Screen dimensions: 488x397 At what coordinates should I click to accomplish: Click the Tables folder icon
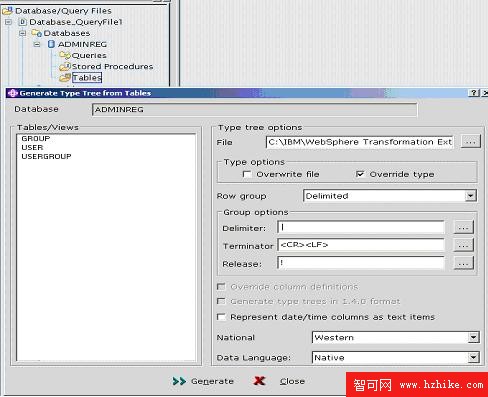click(x=65, y=77)
